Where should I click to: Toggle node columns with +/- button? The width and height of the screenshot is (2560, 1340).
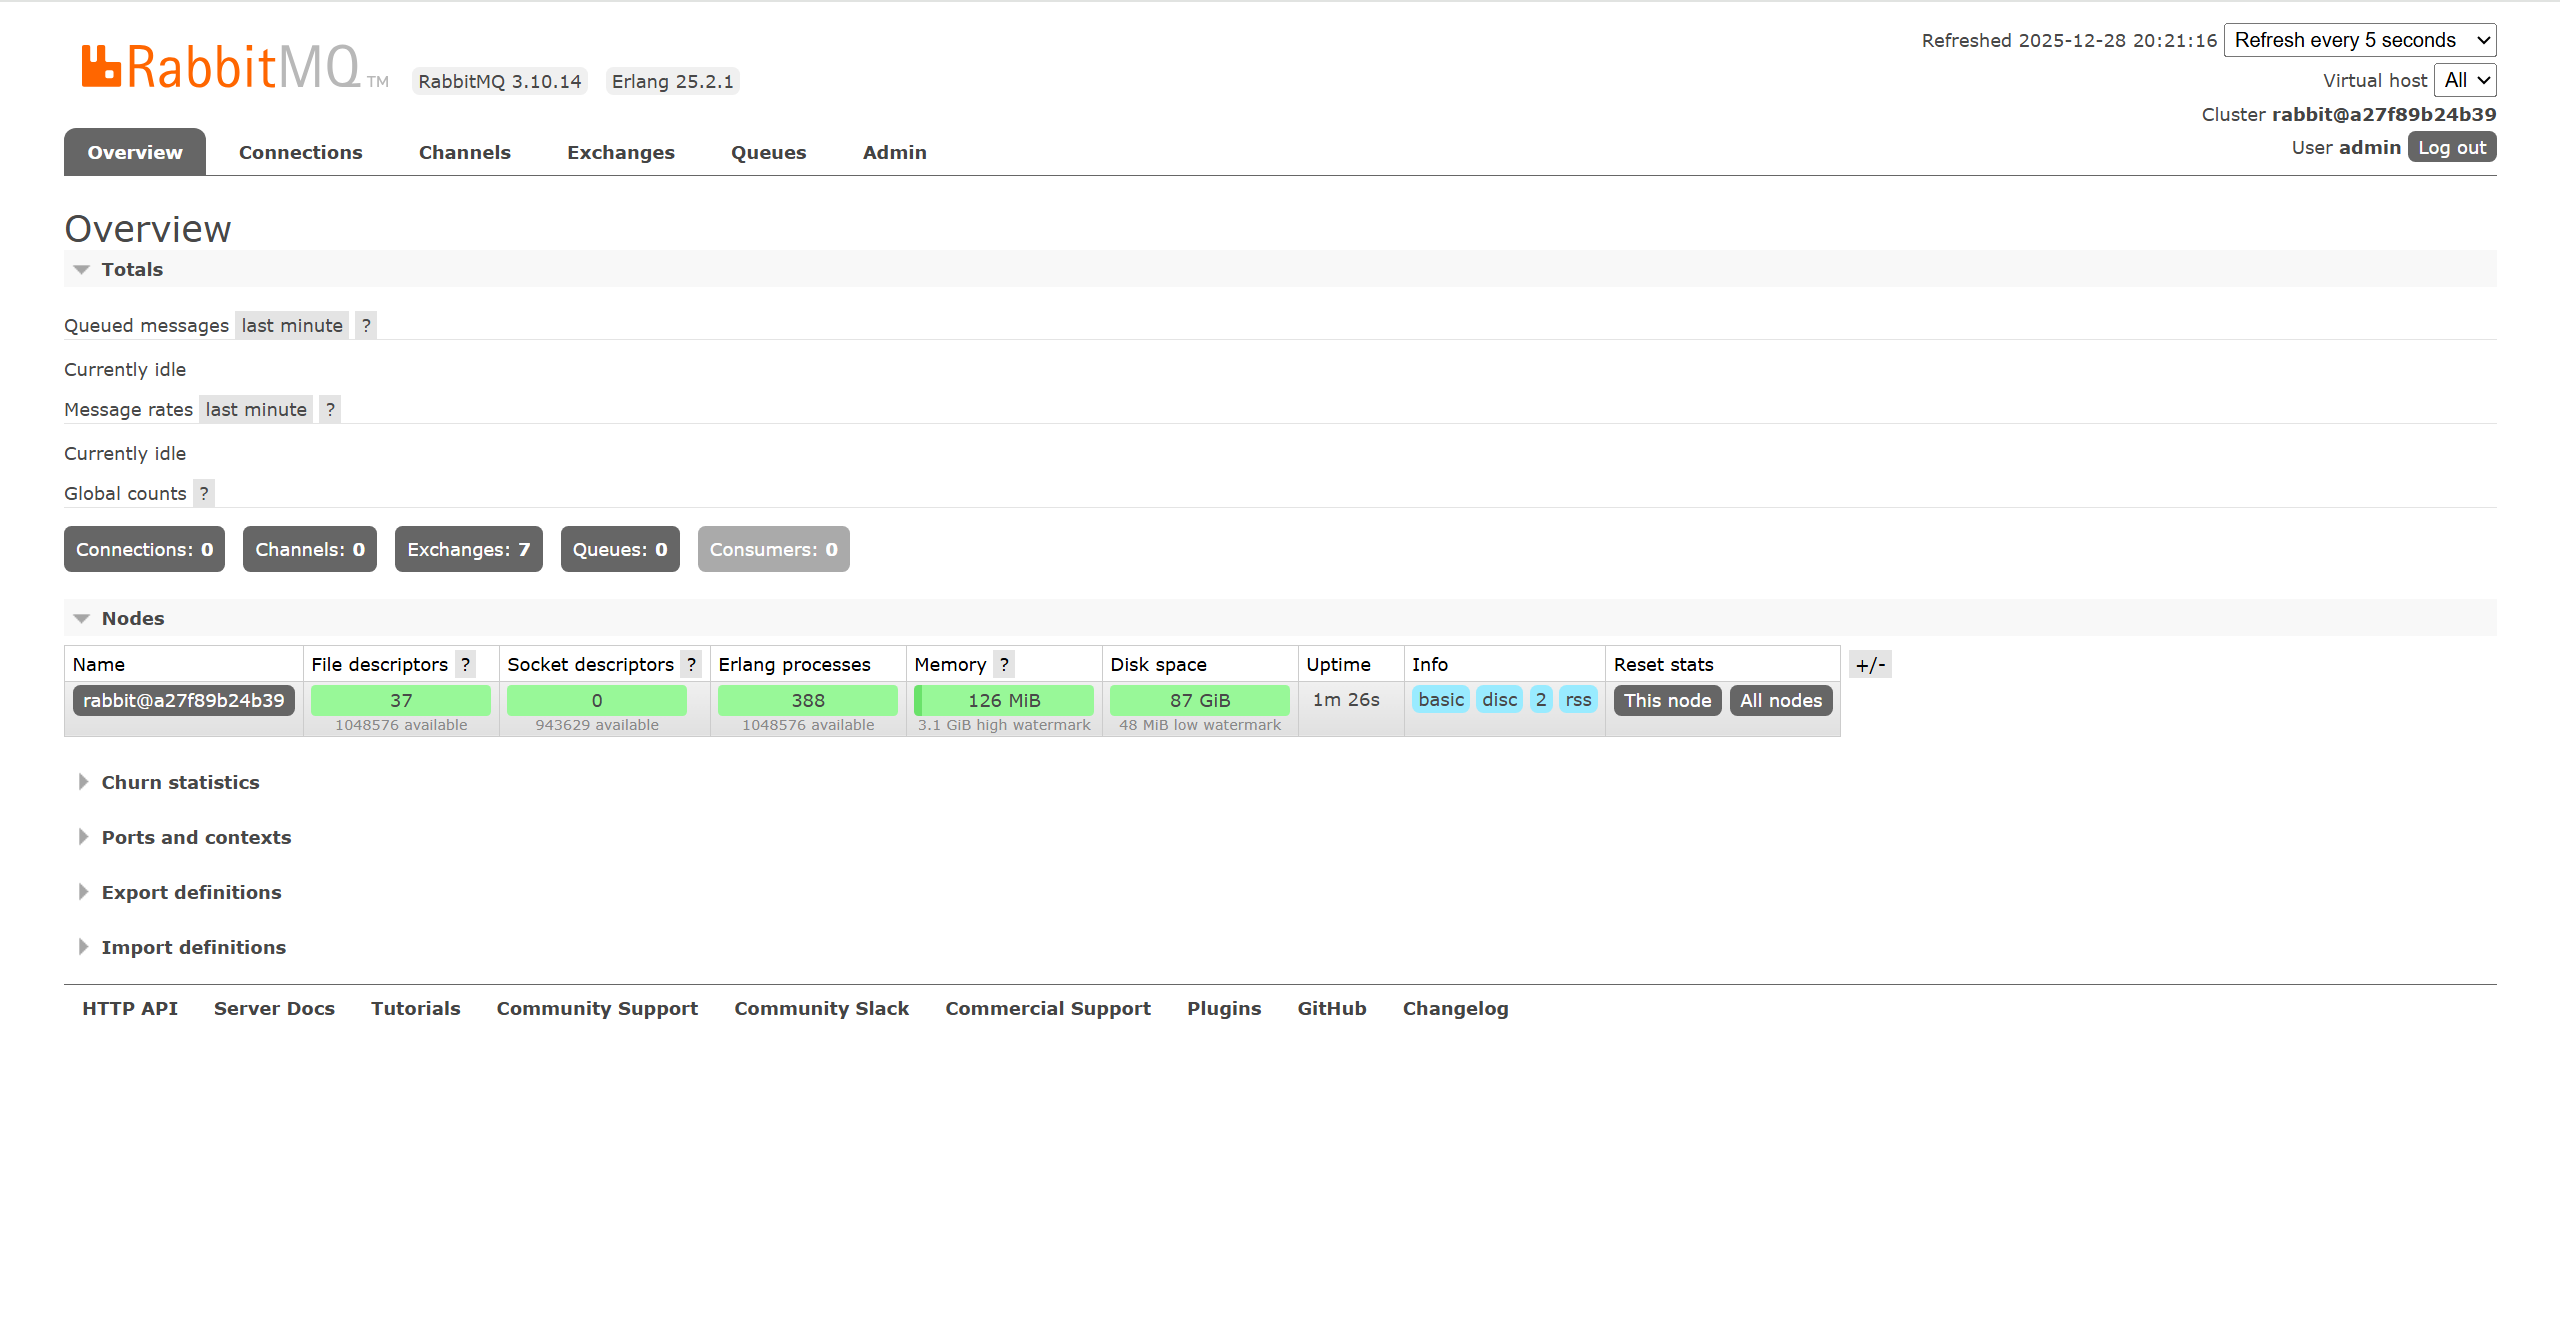pos(1869,664)
